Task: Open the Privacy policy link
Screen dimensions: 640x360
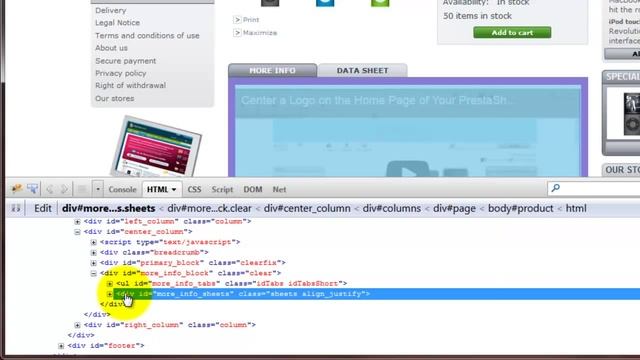Action: (x=121, y=73)
